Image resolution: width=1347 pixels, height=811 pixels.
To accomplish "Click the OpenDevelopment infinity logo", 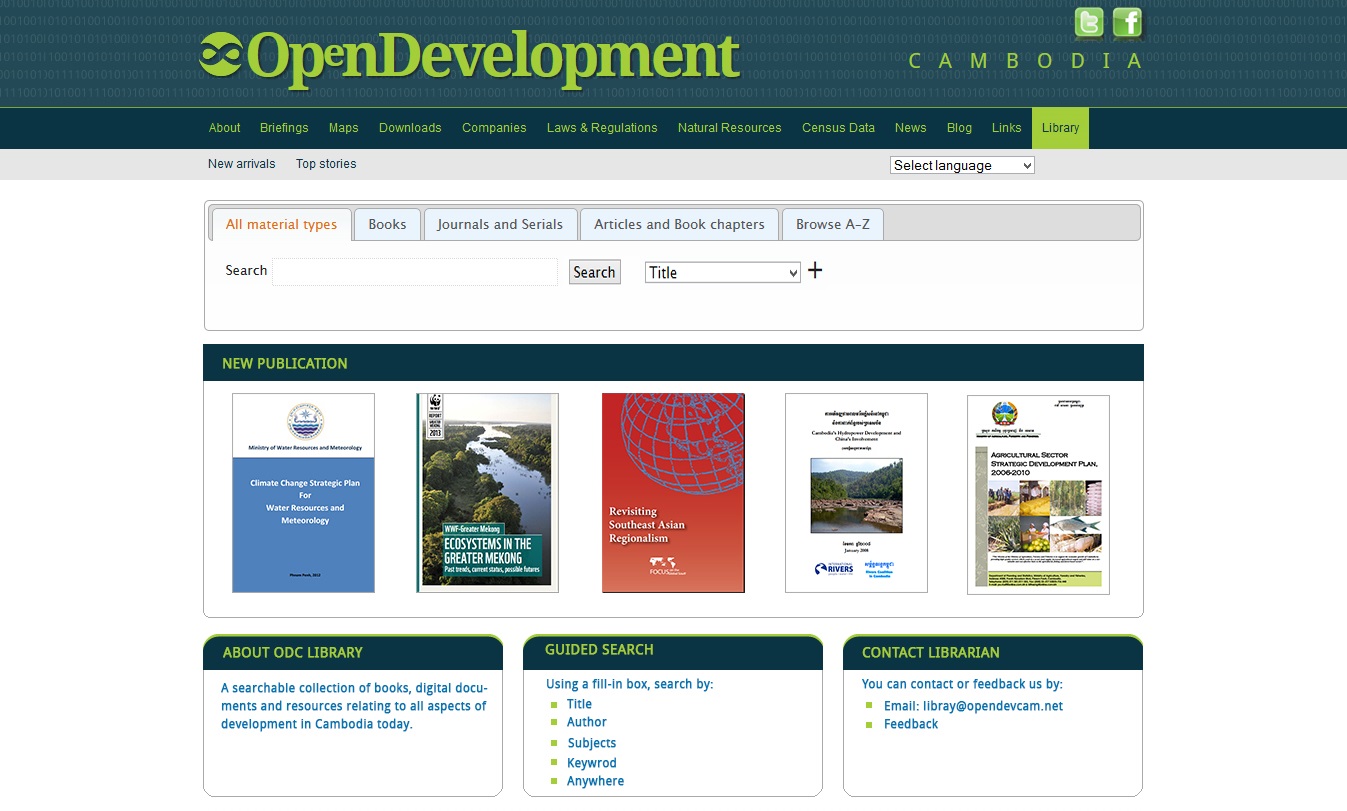I will coord(220,54).
